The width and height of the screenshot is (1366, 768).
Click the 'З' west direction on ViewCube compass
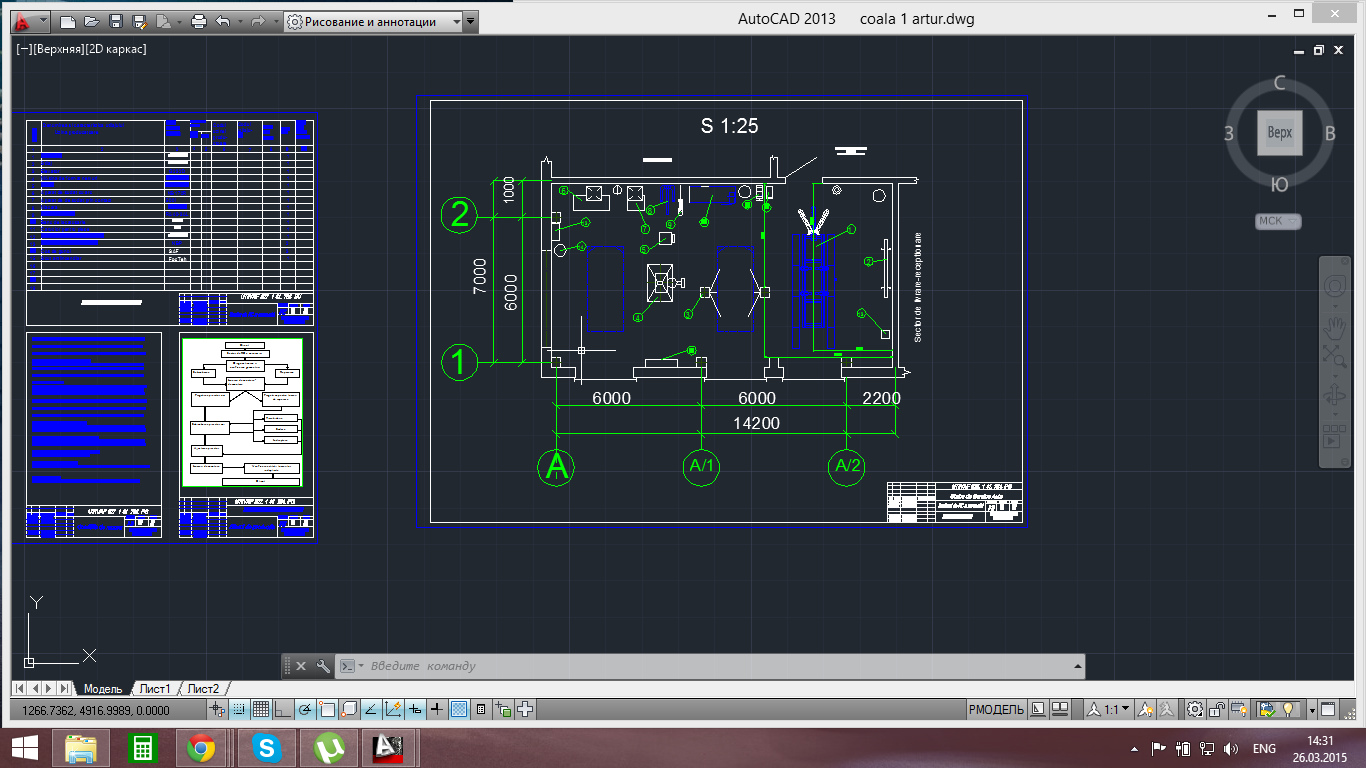(x=1229, y=133)
